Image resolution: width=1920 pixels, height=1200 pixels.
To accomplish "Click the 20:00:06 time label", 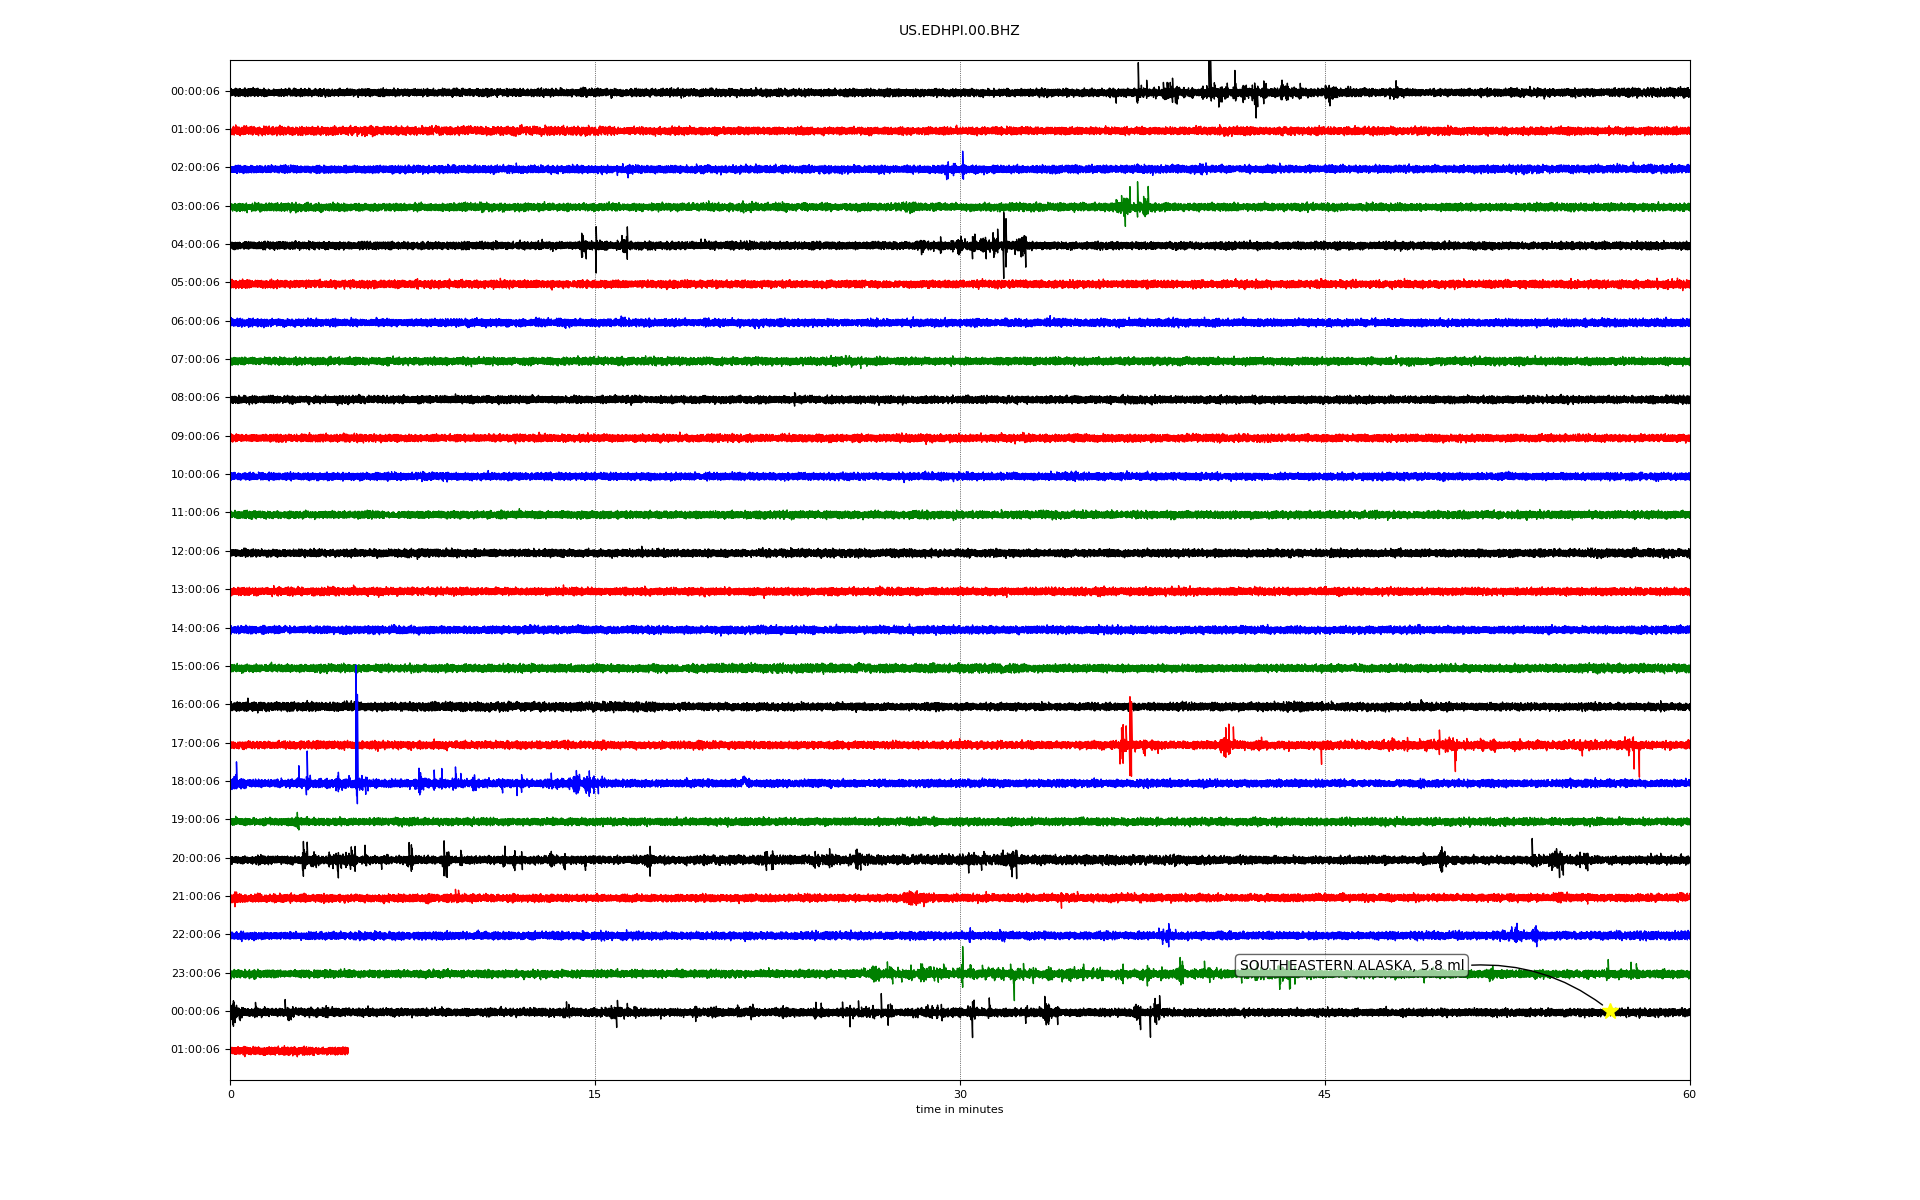I will click(x=195, y=859).
